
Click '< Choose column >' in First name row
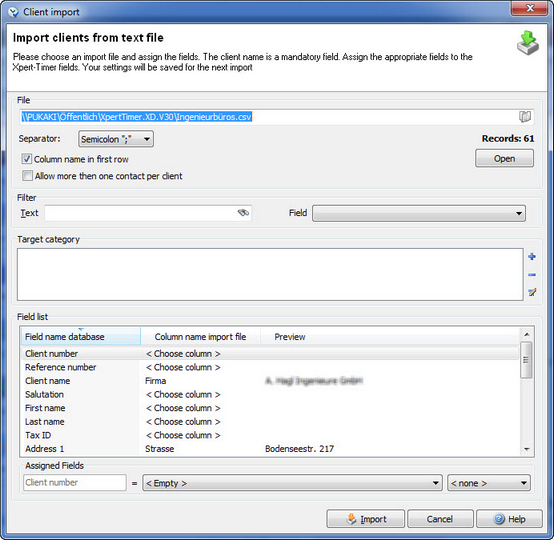pyautogui.click(x=183, y=408)
